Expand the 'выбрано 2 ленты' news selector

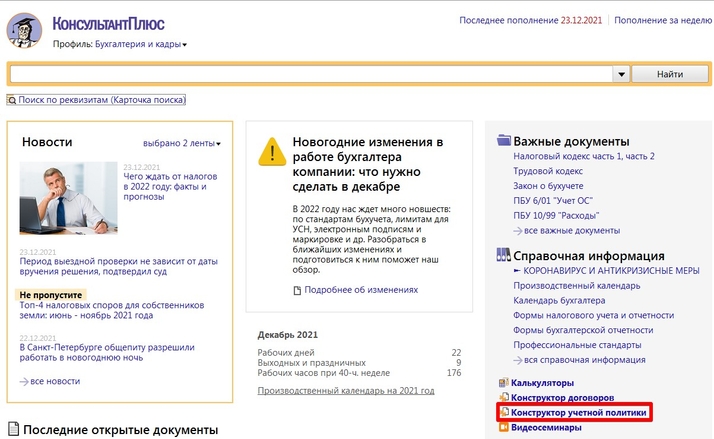(187, 143)
